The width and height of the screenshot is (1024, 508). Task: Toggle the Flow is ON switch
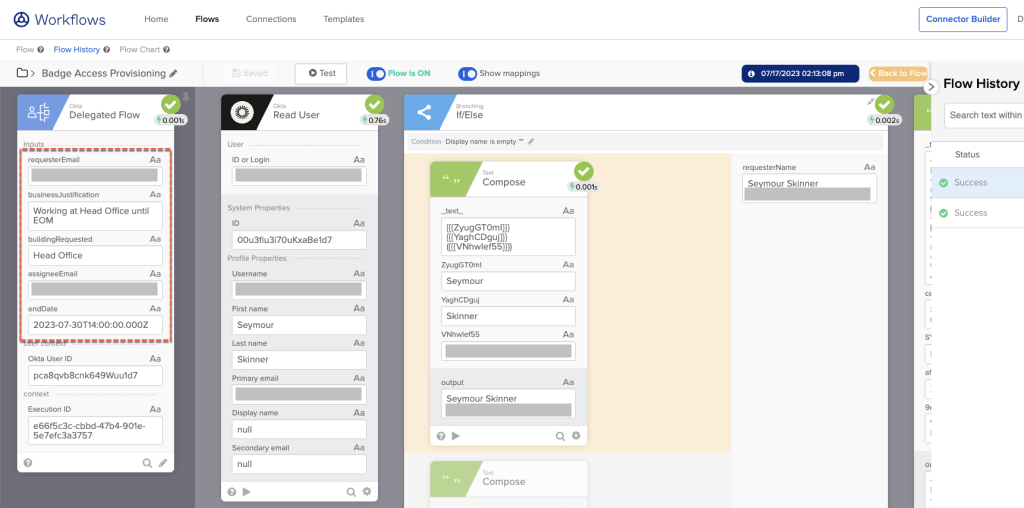pyautogui.click(x=377, y=73)
